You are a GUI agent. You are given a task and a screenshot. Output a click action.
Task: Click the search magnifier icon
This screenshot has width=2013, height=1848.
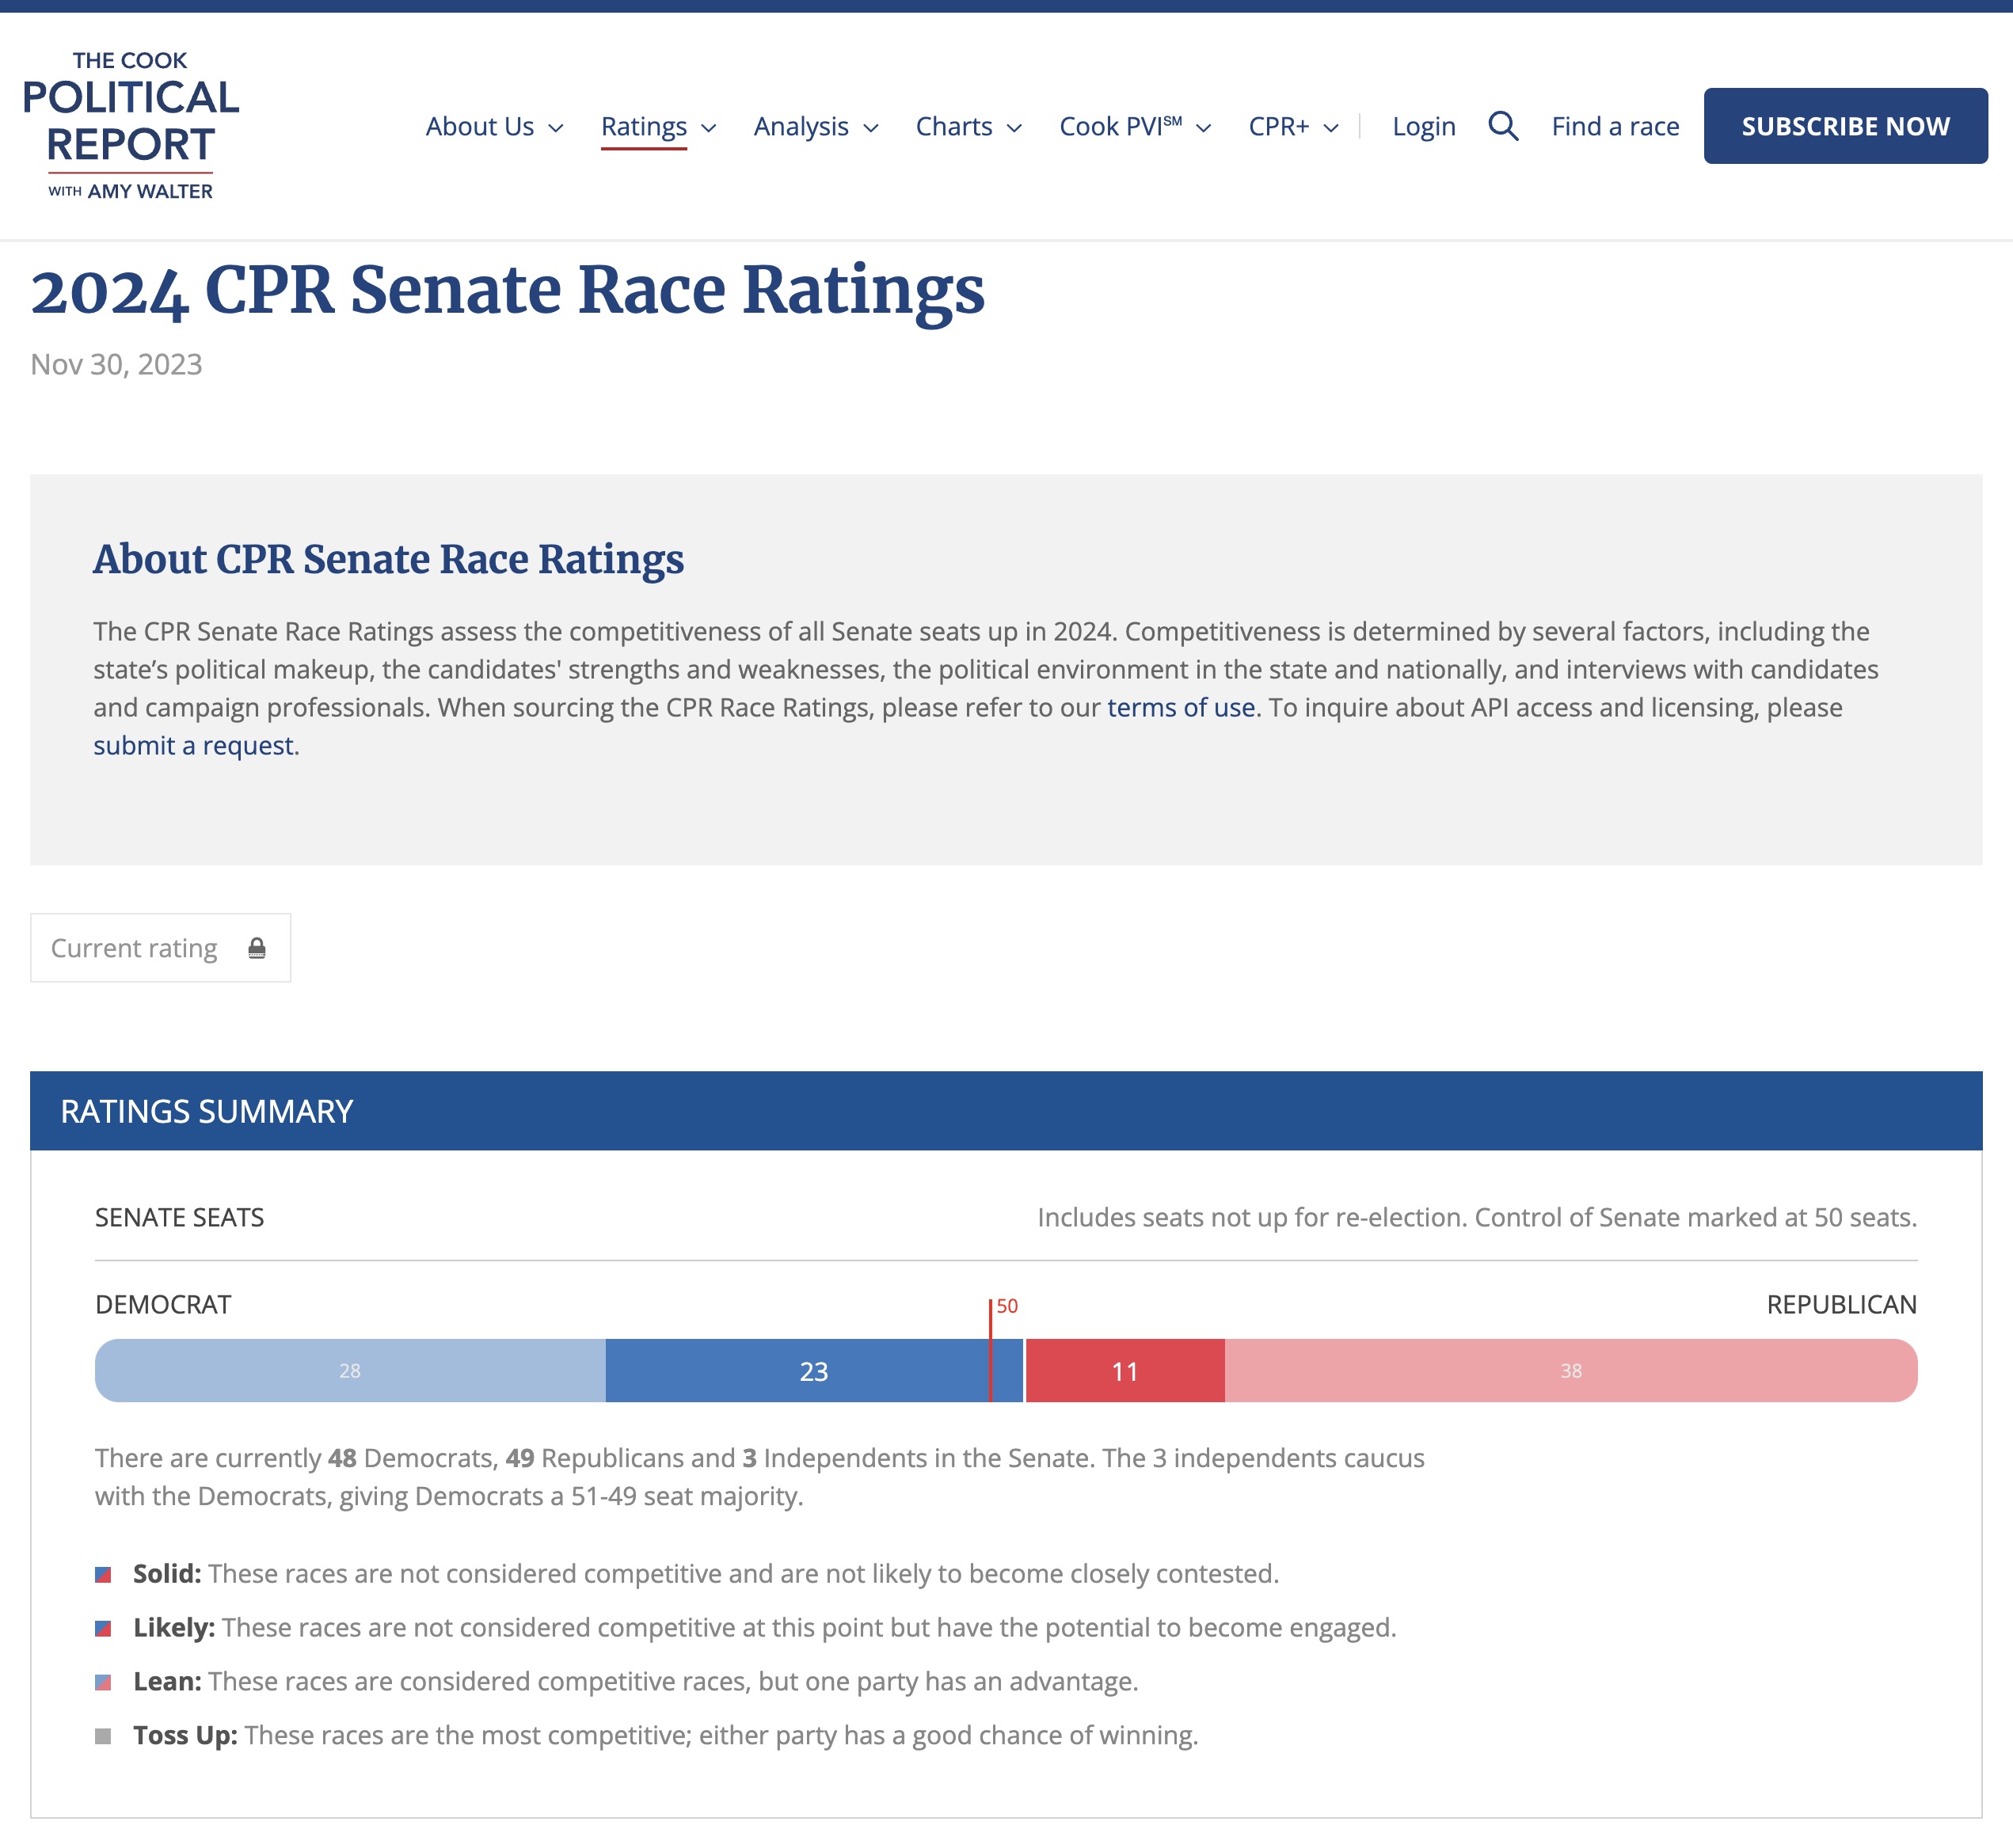(1502, 126)
